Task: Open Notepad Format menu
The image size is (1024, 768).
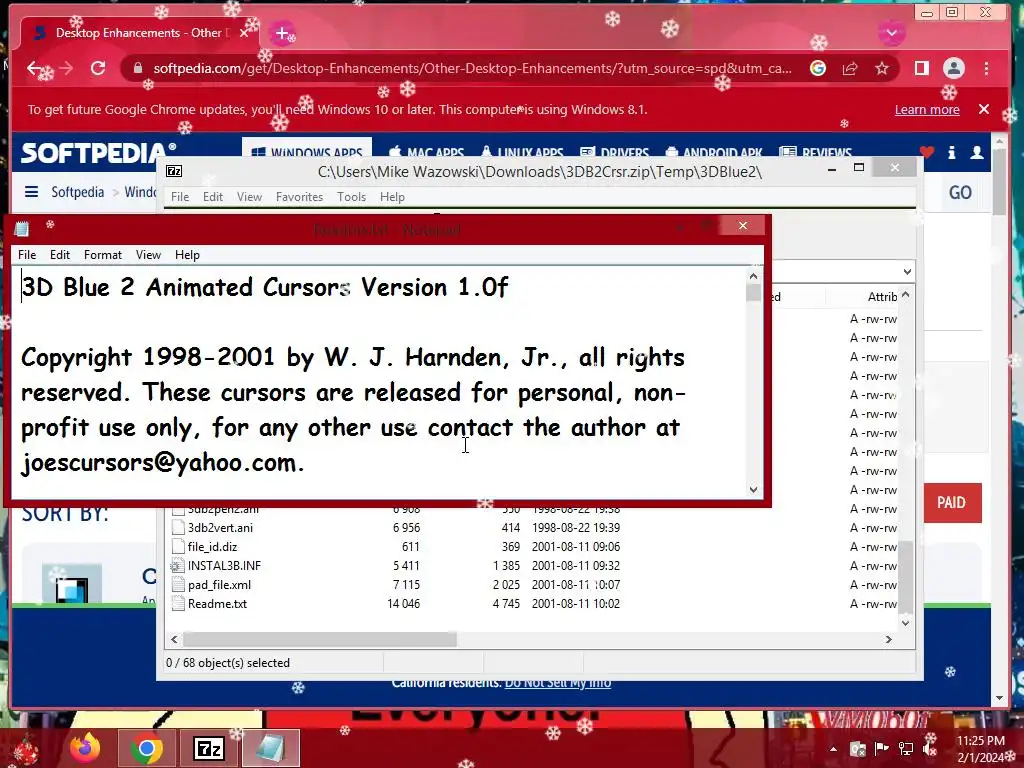Action: [x=103, y=255]
